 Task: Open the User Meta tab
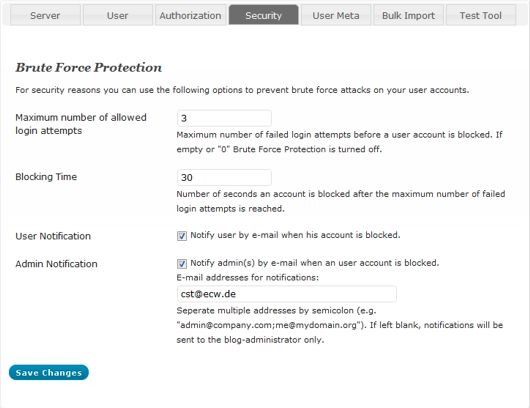pos(336,15)
